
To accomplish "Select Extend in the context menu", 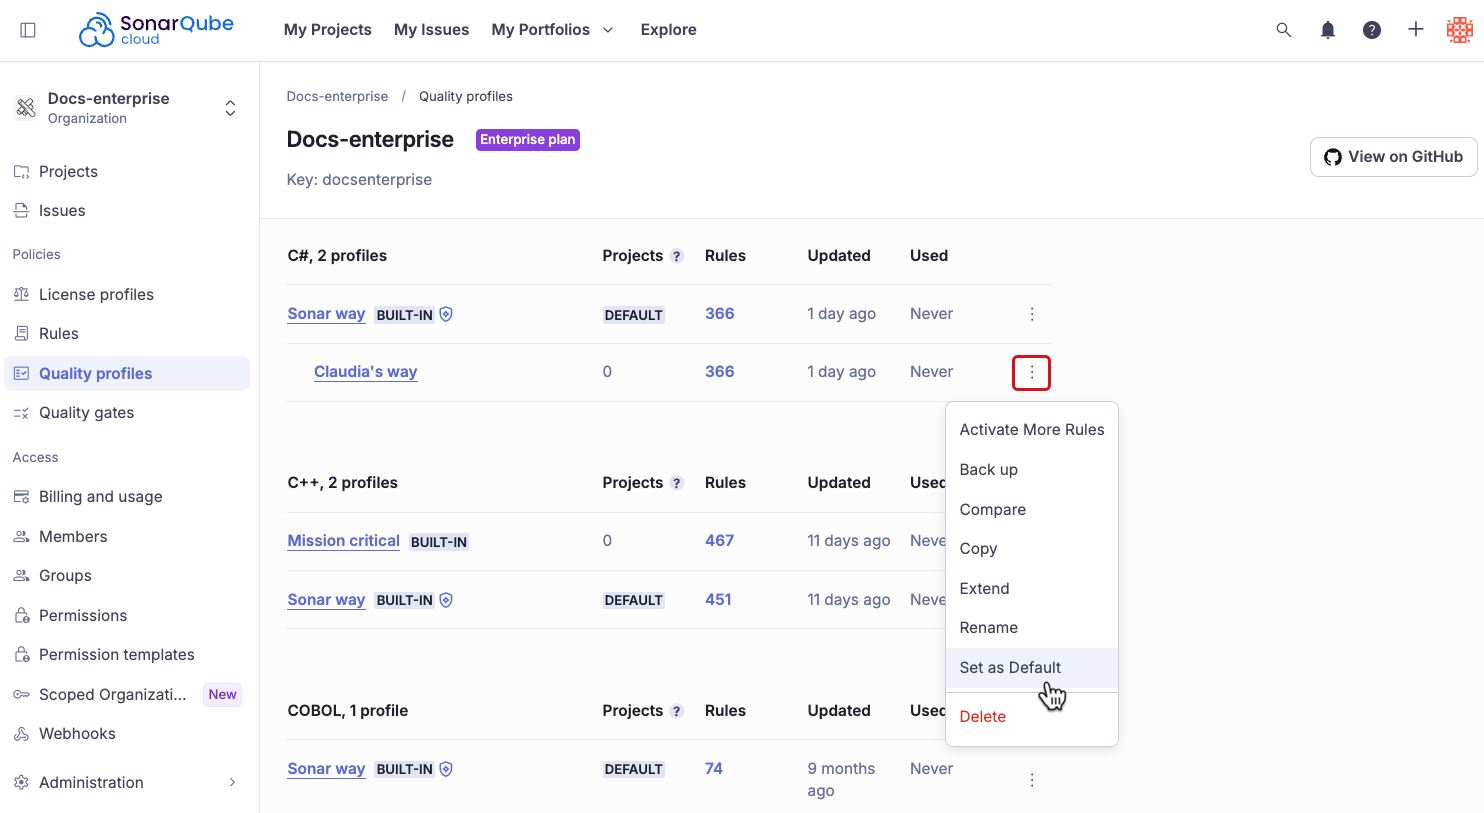I will pyautogui.click(x=1032, y=589).
